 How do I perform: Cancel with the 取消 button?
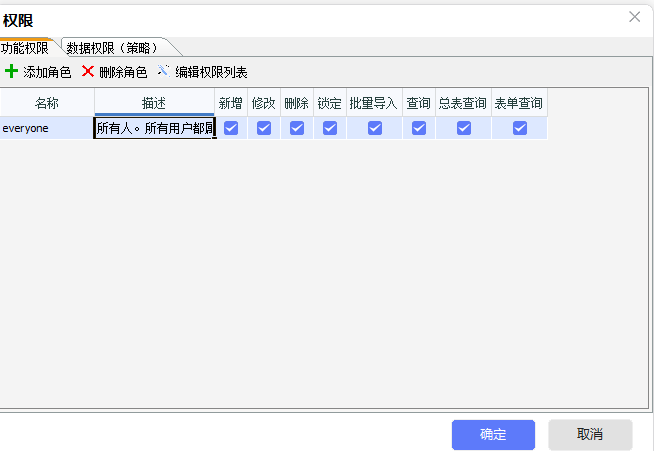click(590, 434)
